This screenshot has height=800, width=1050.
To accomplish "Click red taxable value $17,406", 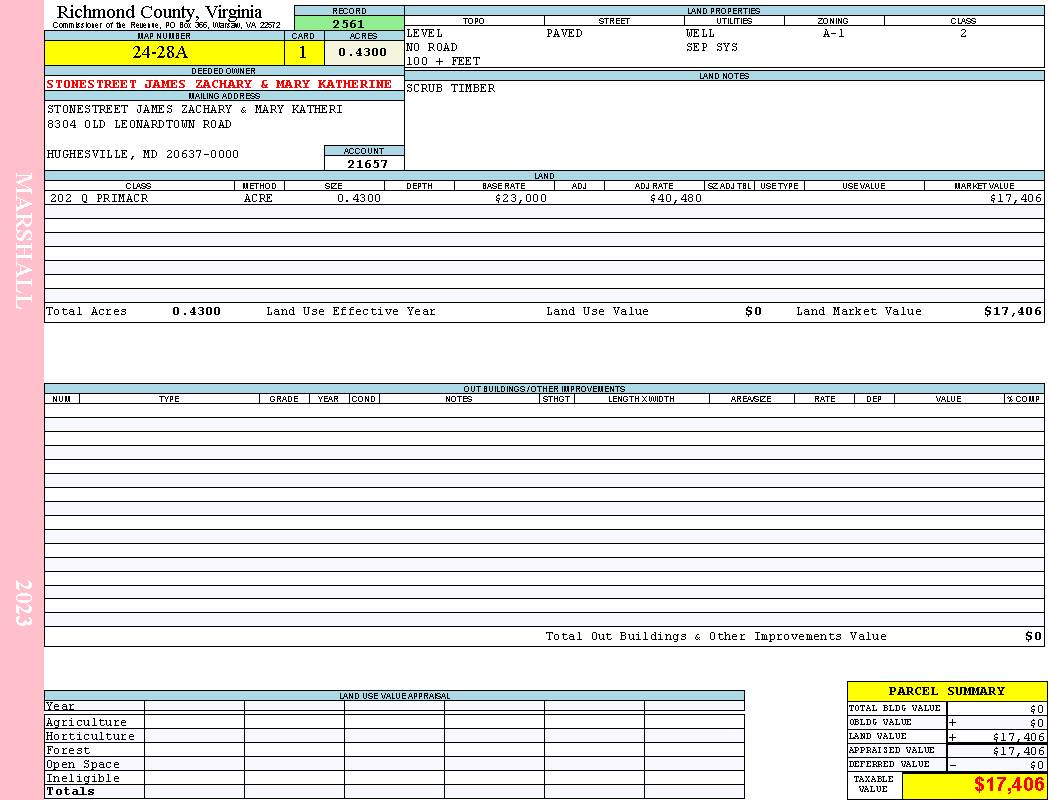I will point(1008,784).
